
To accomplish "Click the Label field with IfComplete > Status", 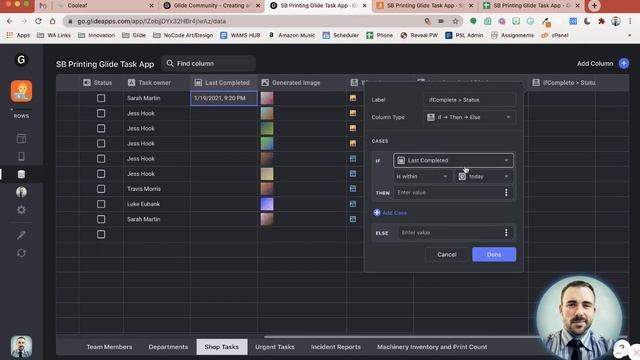I will (x=469, y=100).
